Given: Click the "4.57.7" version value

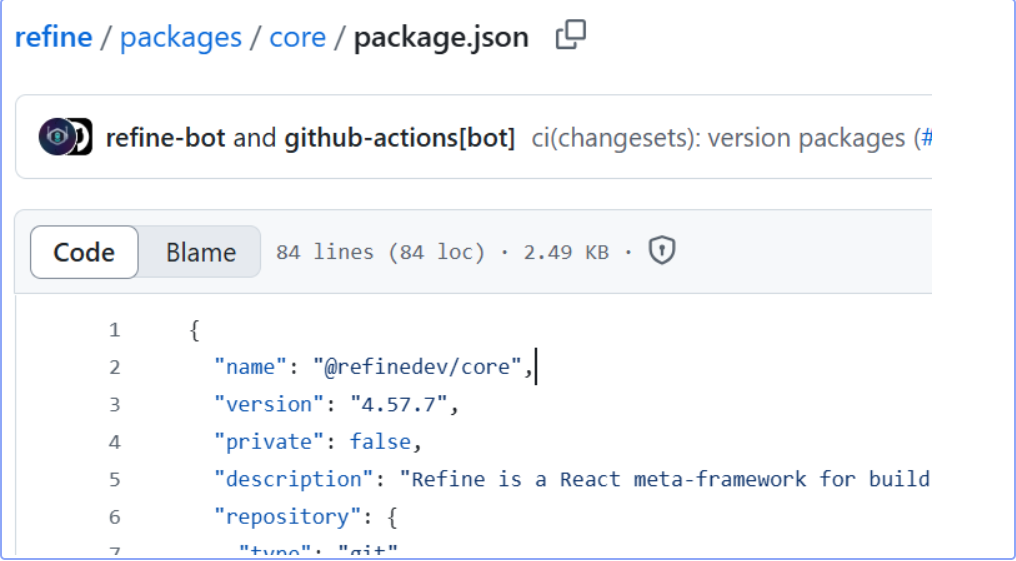Looking at the screenshot, I should (399, 405).
